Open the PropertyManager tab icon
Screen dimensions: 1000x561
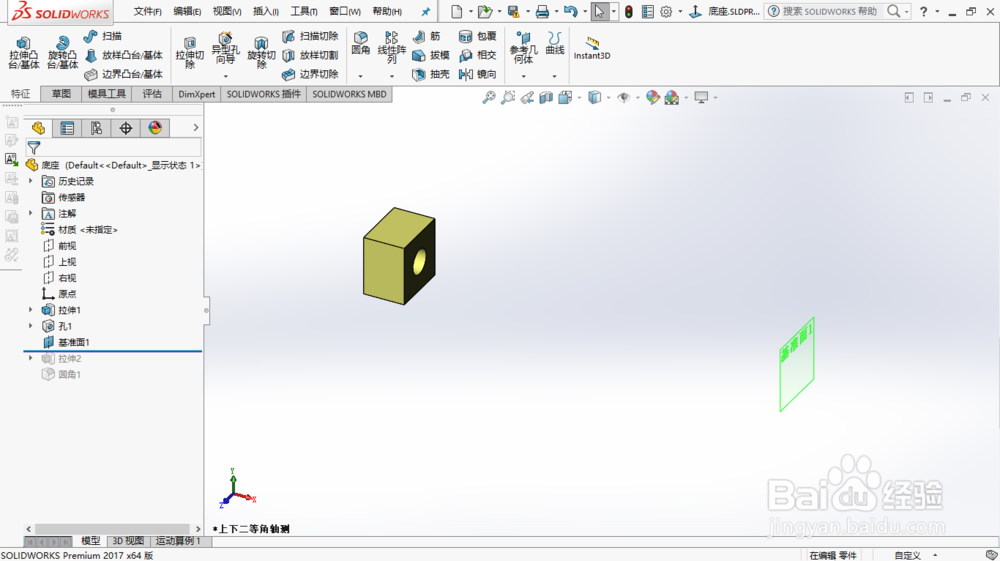[67, 128]
